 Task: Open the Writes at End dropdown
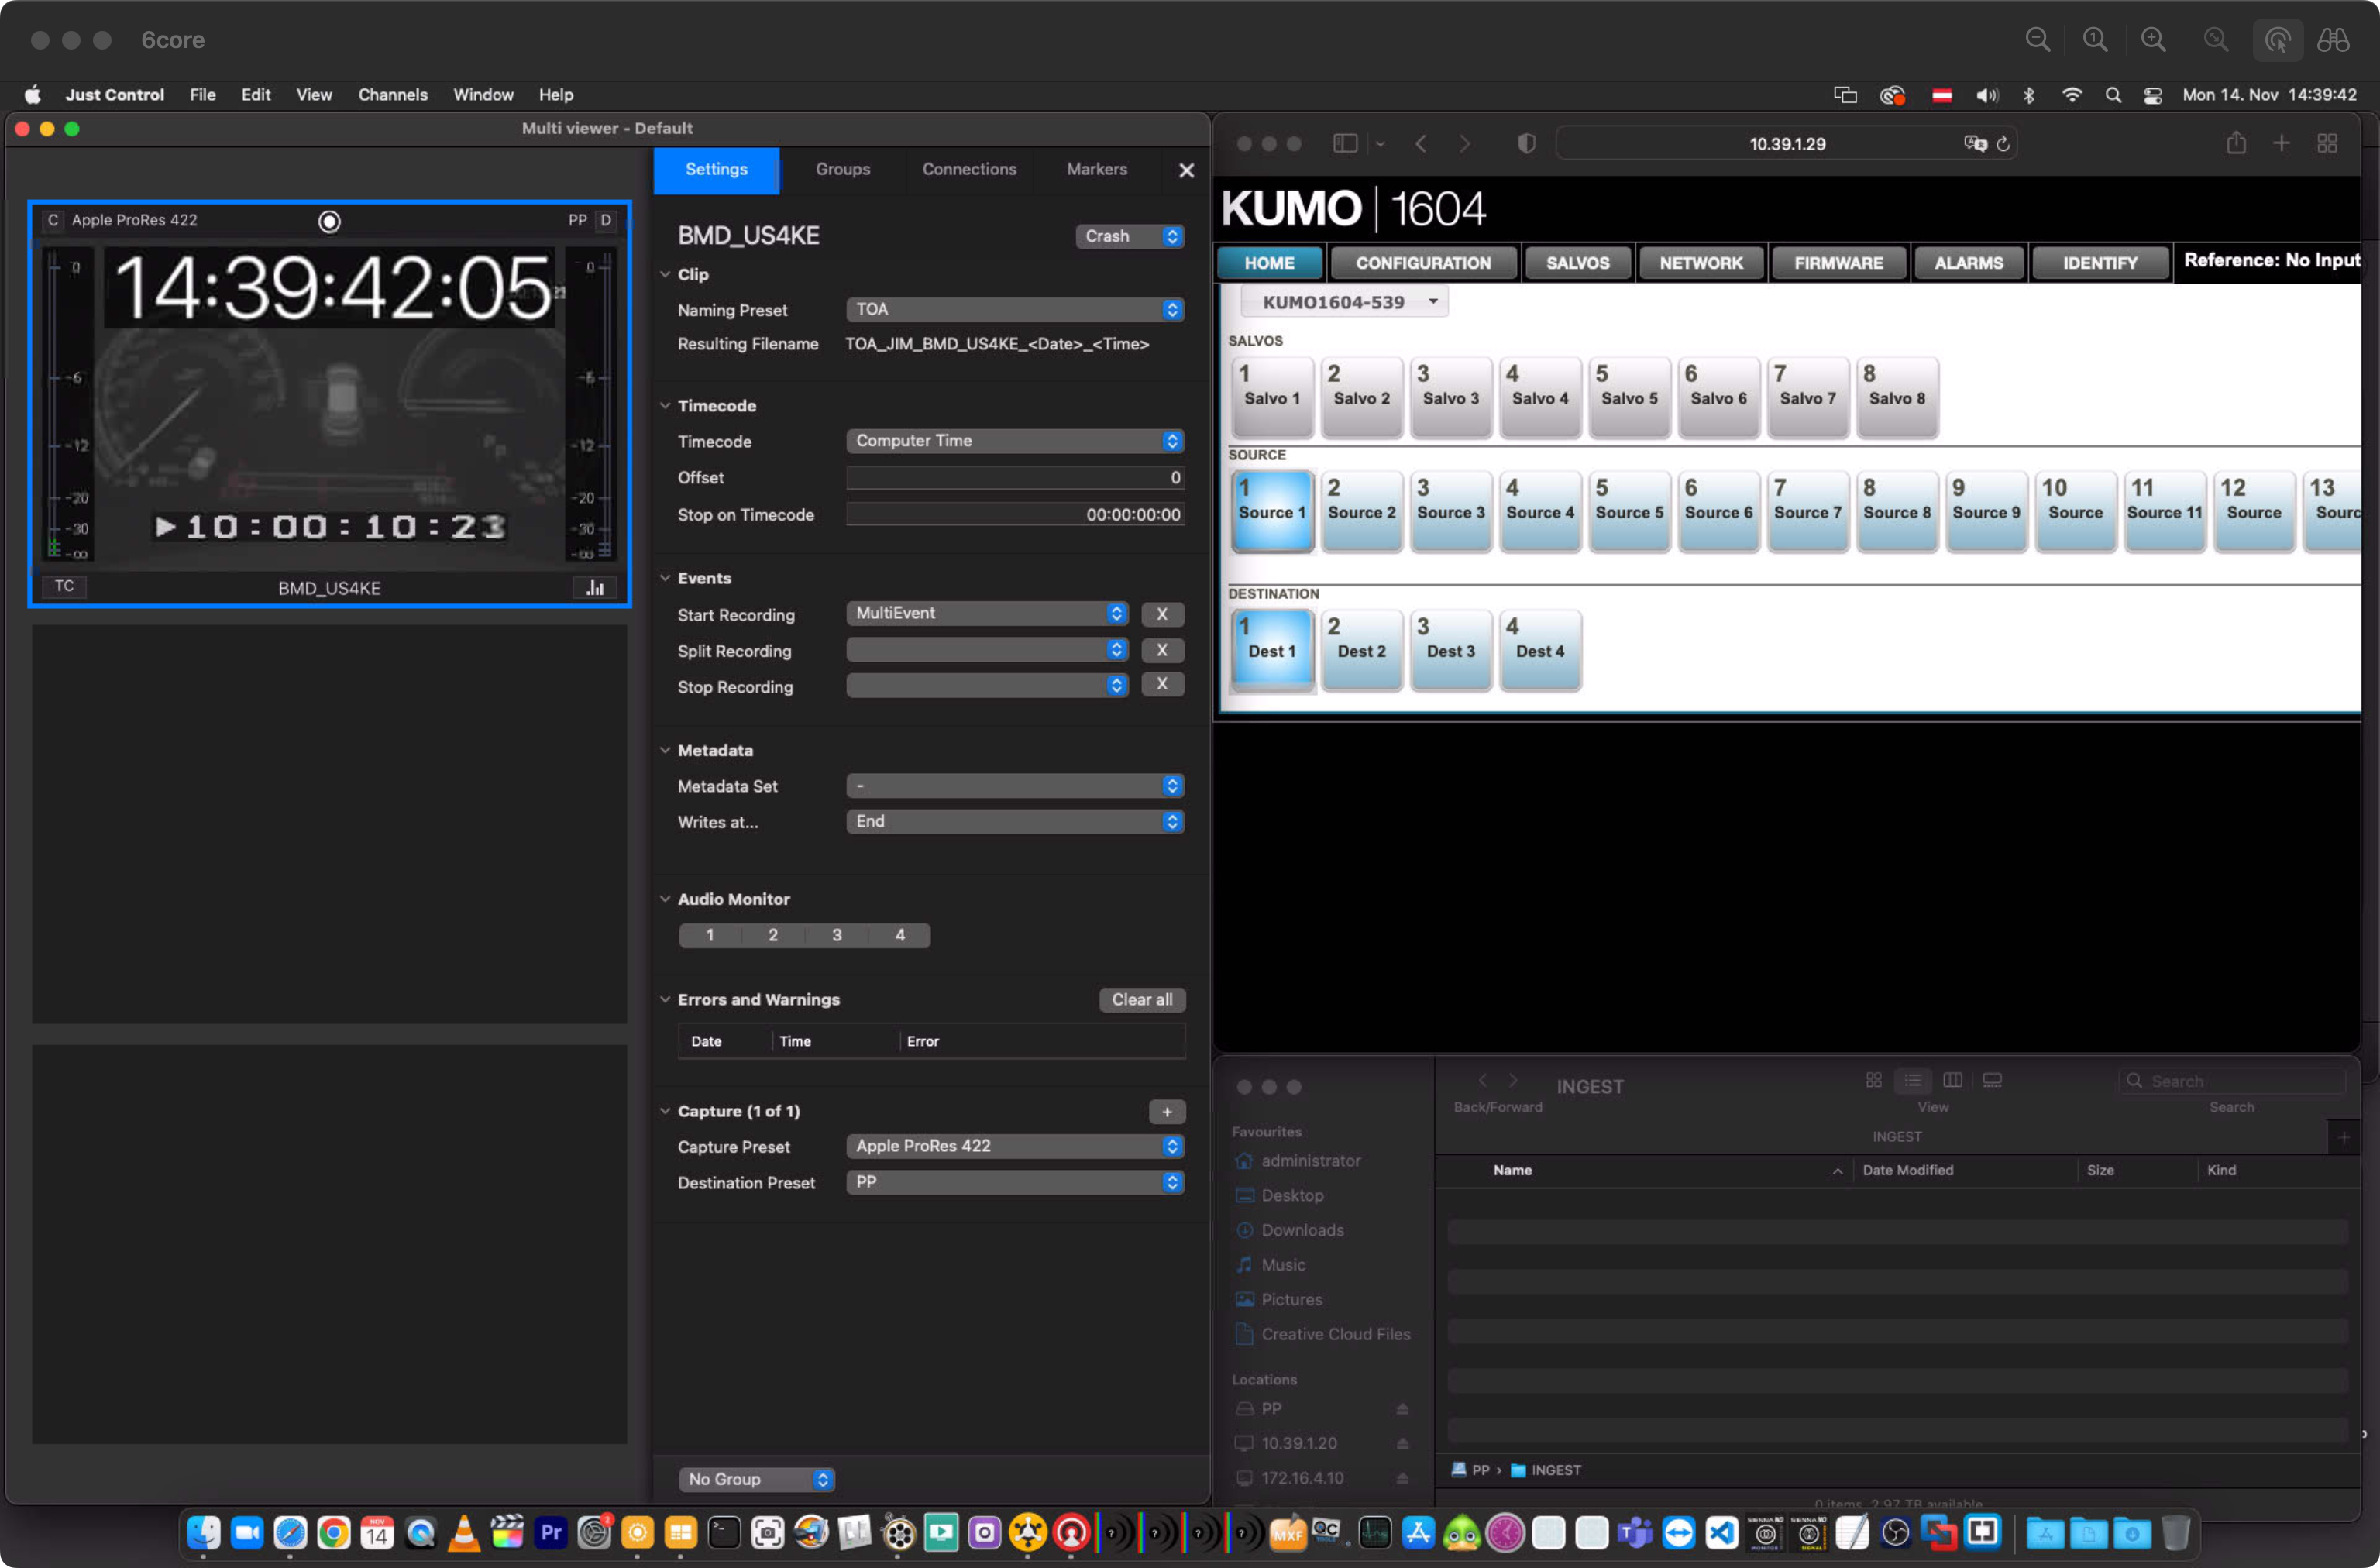[x=1015, y=821]
